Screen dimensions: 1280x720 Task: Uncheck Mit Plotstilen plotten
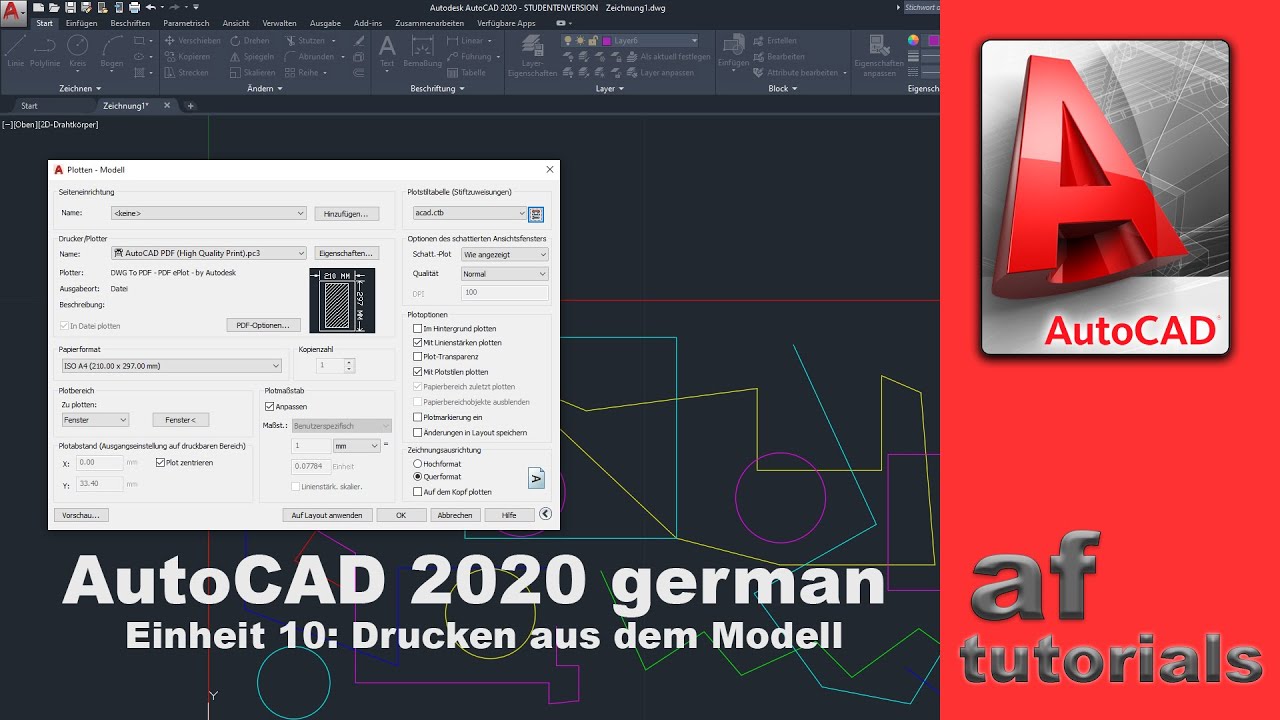418,371
